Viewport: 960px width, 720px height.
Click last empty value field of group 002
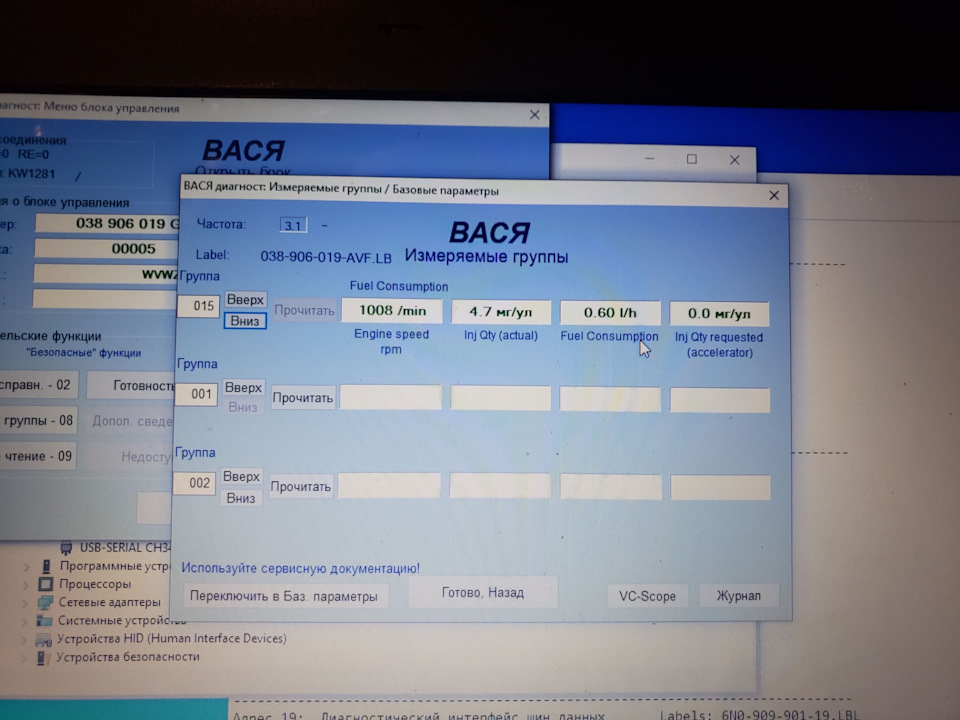(720, 488)
